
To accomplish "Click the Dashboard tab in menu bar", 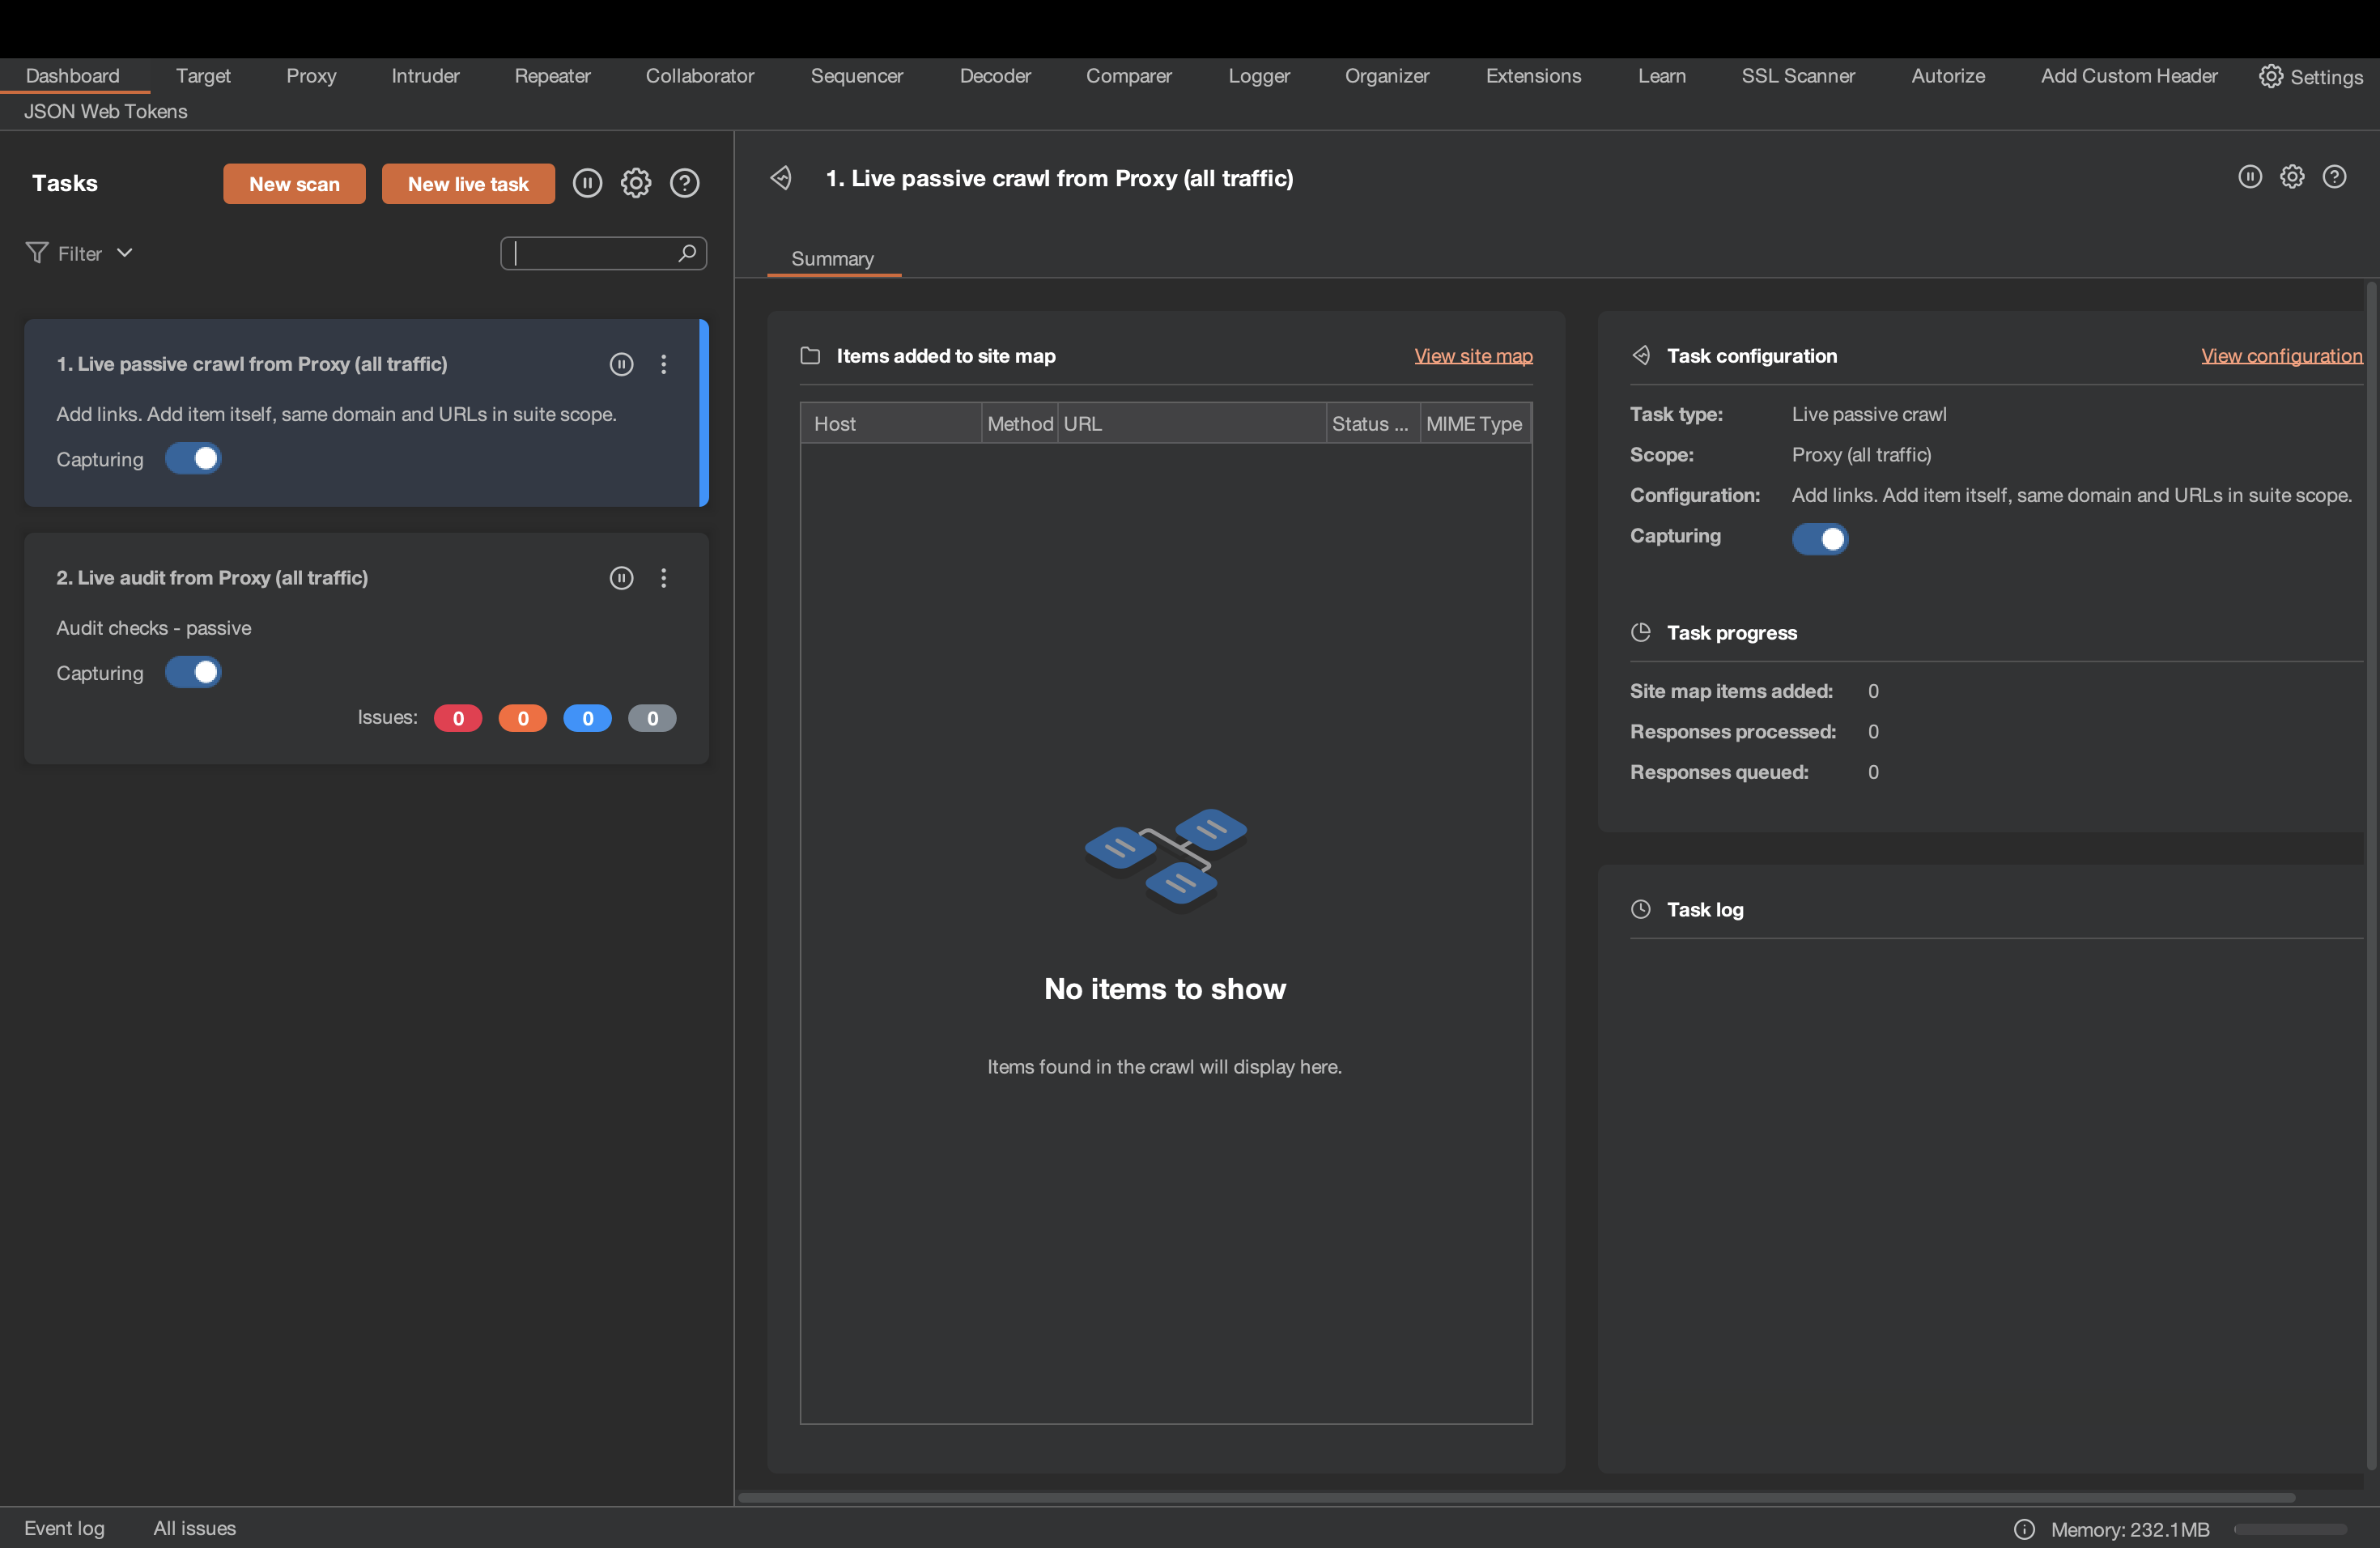I will click(71, 74).
